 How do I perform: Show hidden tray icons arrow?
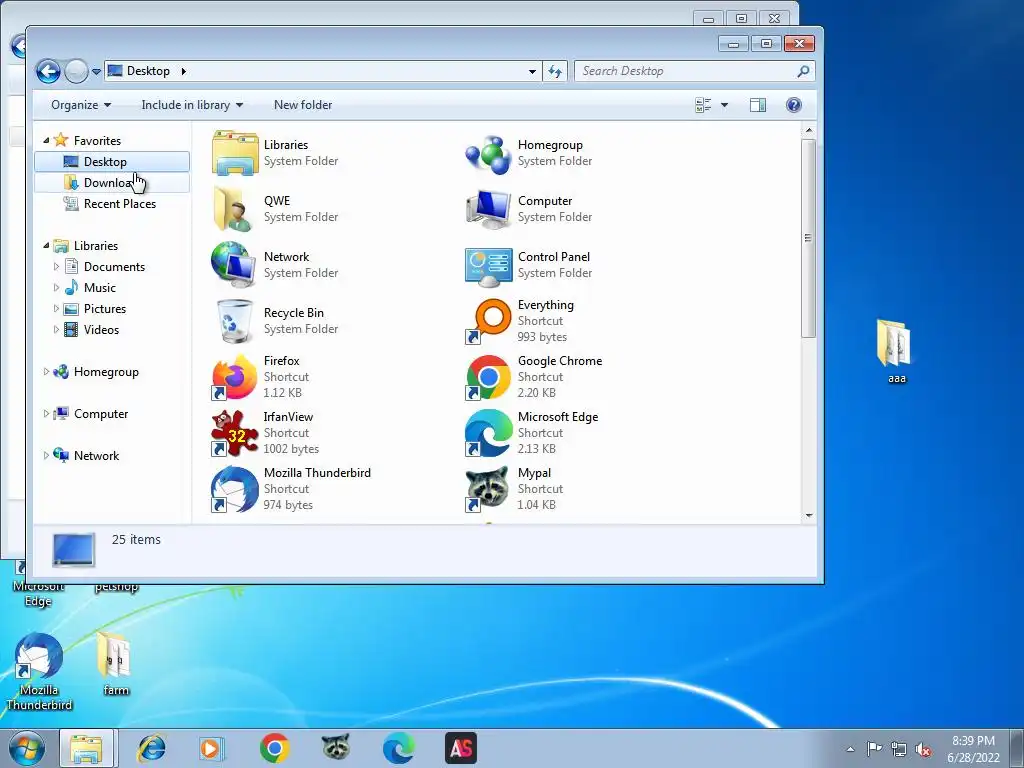[x=850, y=749]
